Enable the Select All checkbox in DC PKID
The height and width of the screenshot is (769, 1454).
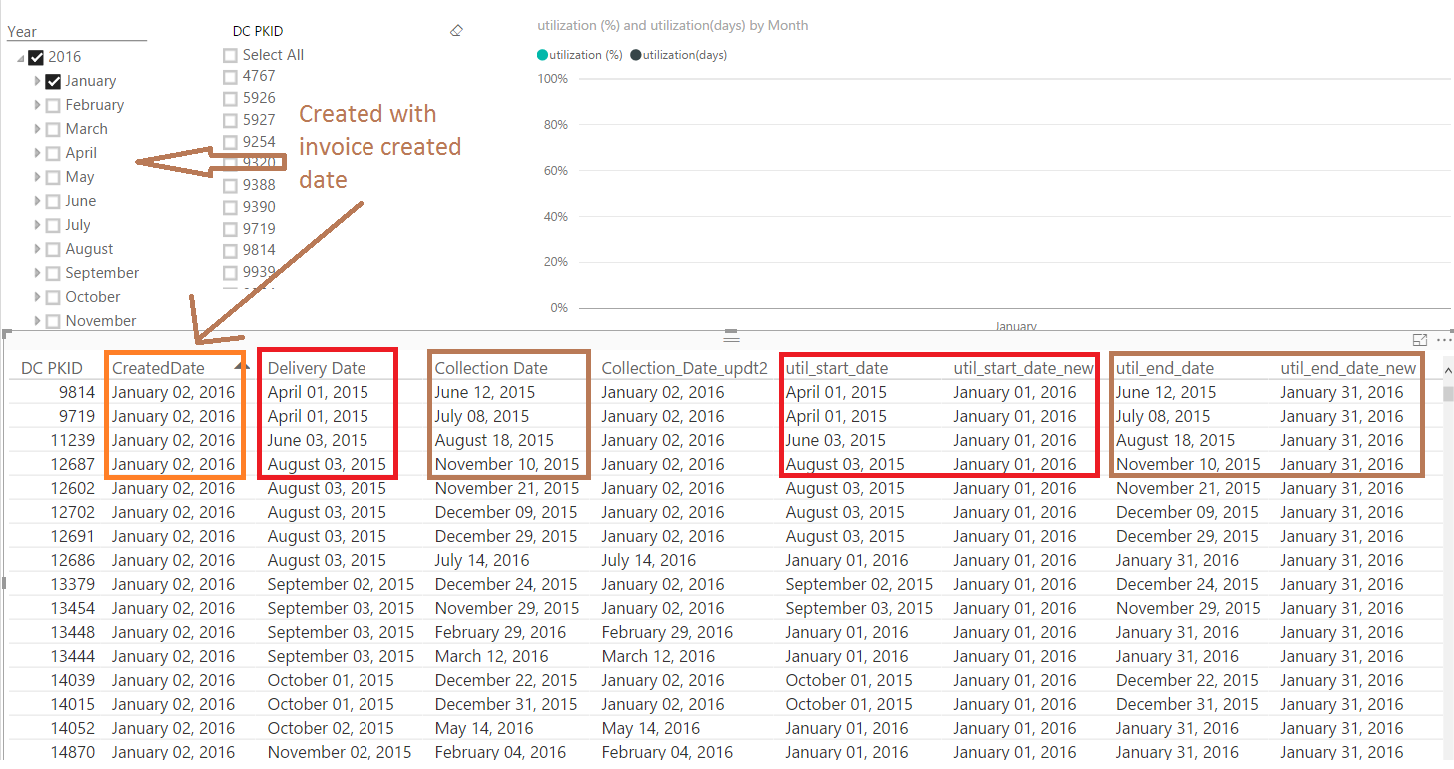click(x=231, y=55)
